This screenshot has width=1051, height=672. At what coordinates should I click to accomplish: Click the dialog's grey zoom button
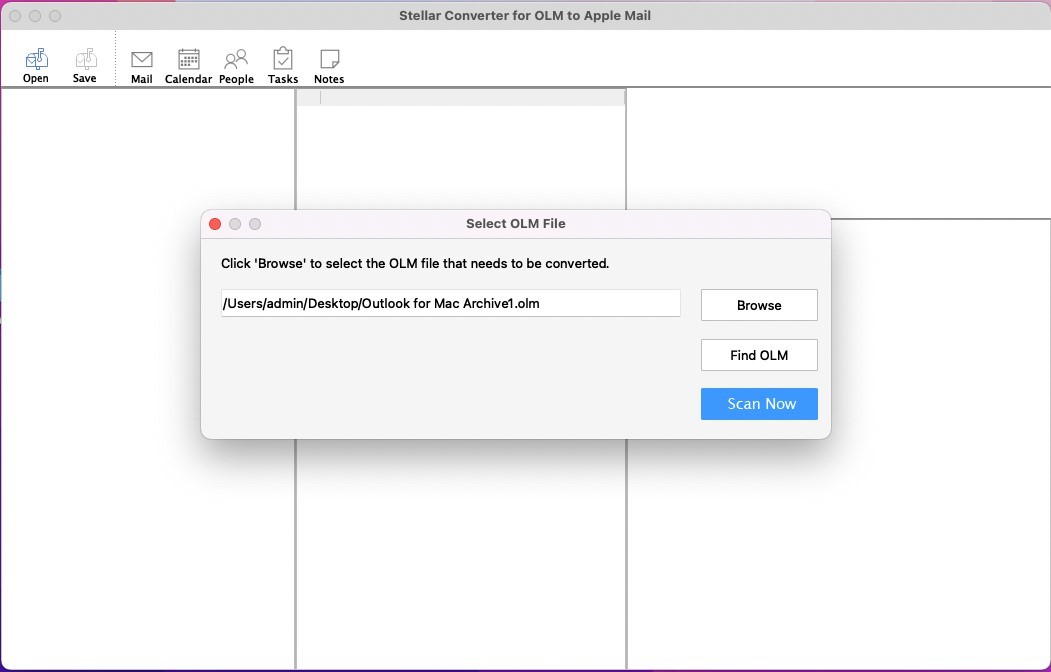pyautogui.click(x=255, y=224)
